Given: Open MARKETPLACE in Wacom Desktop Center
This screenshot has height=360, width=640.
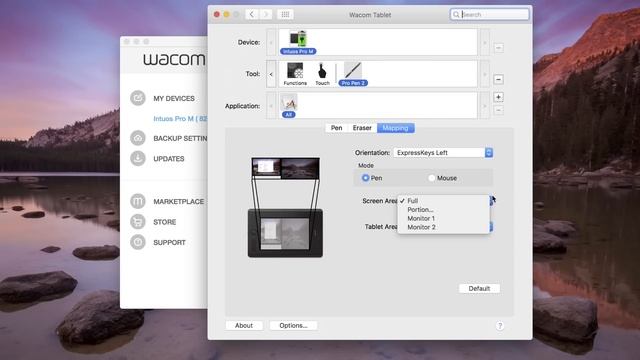Looking at the screenshot, I should coord(178,202).
